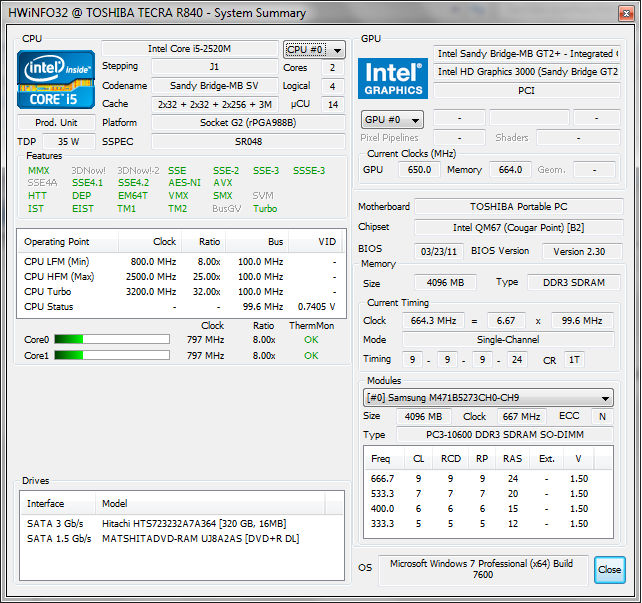This screenshot has width=642, height=603.
Task: Click the SSE4.2 feature label
Action: tap(133, 183)
